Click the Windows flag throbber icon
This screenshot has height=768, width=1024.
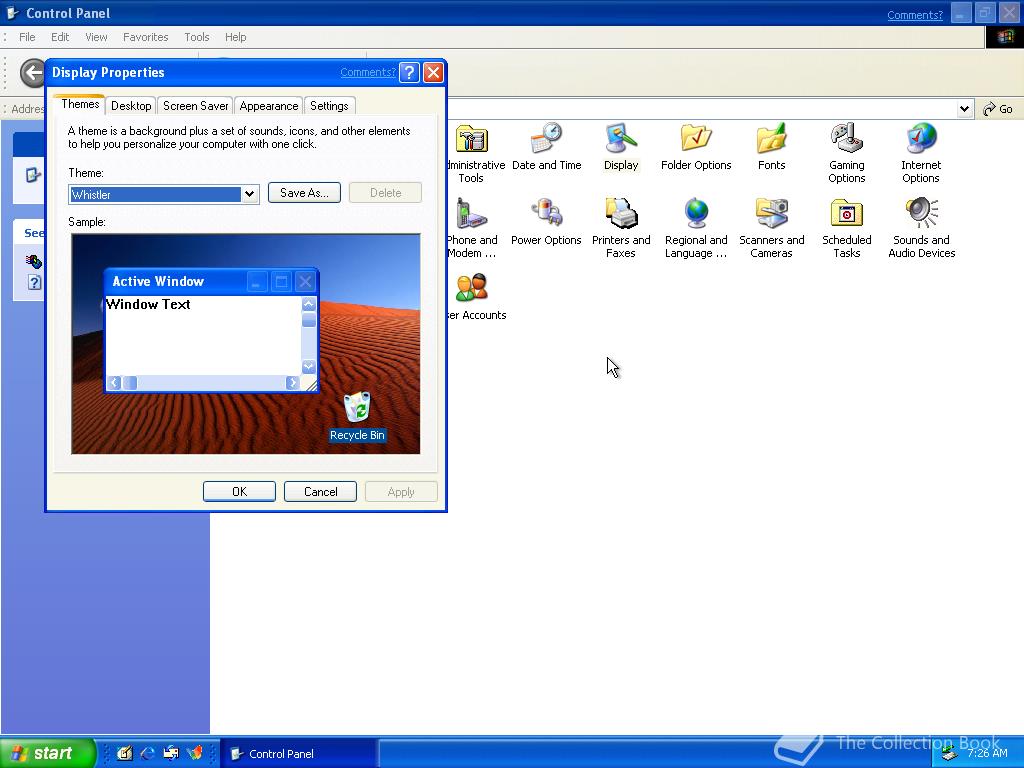click(x=1004, y=37)
